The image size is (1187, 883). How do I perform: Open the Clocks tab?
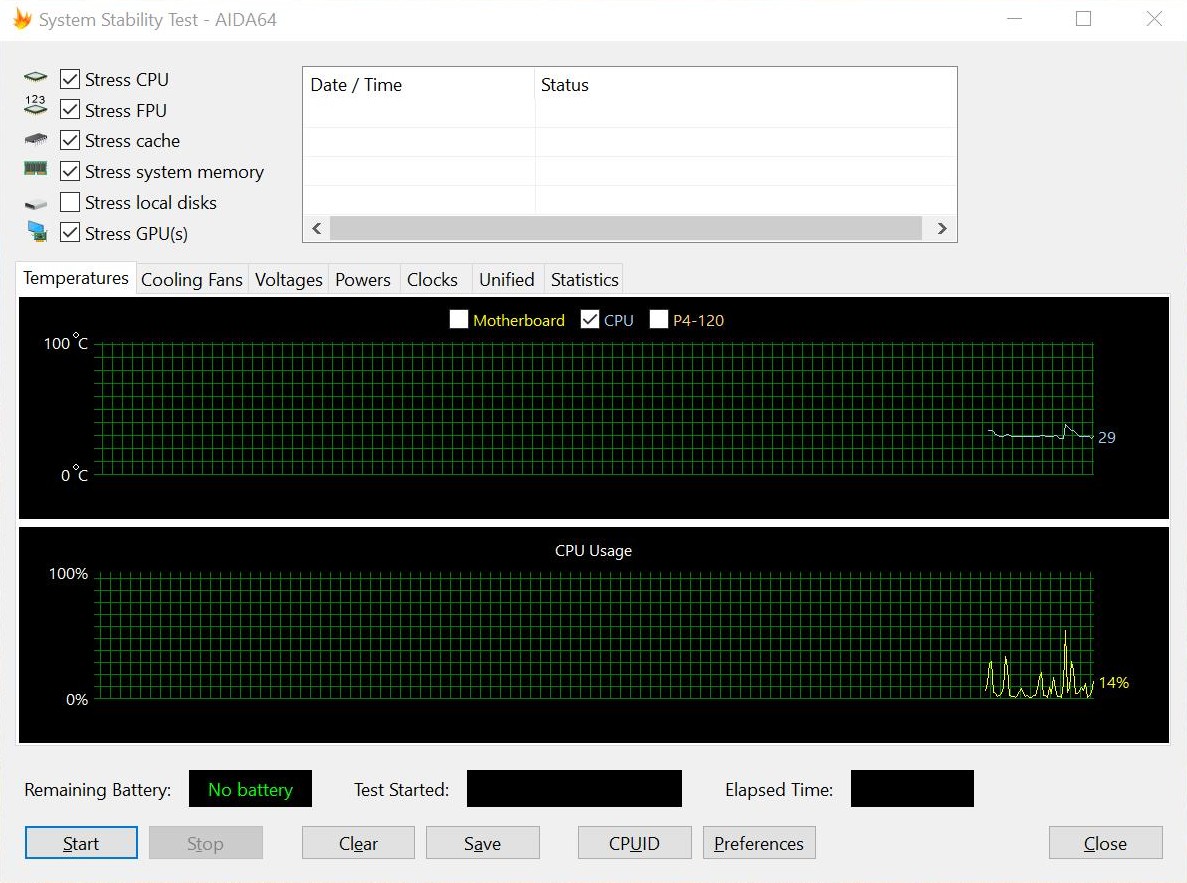[432, 279]
